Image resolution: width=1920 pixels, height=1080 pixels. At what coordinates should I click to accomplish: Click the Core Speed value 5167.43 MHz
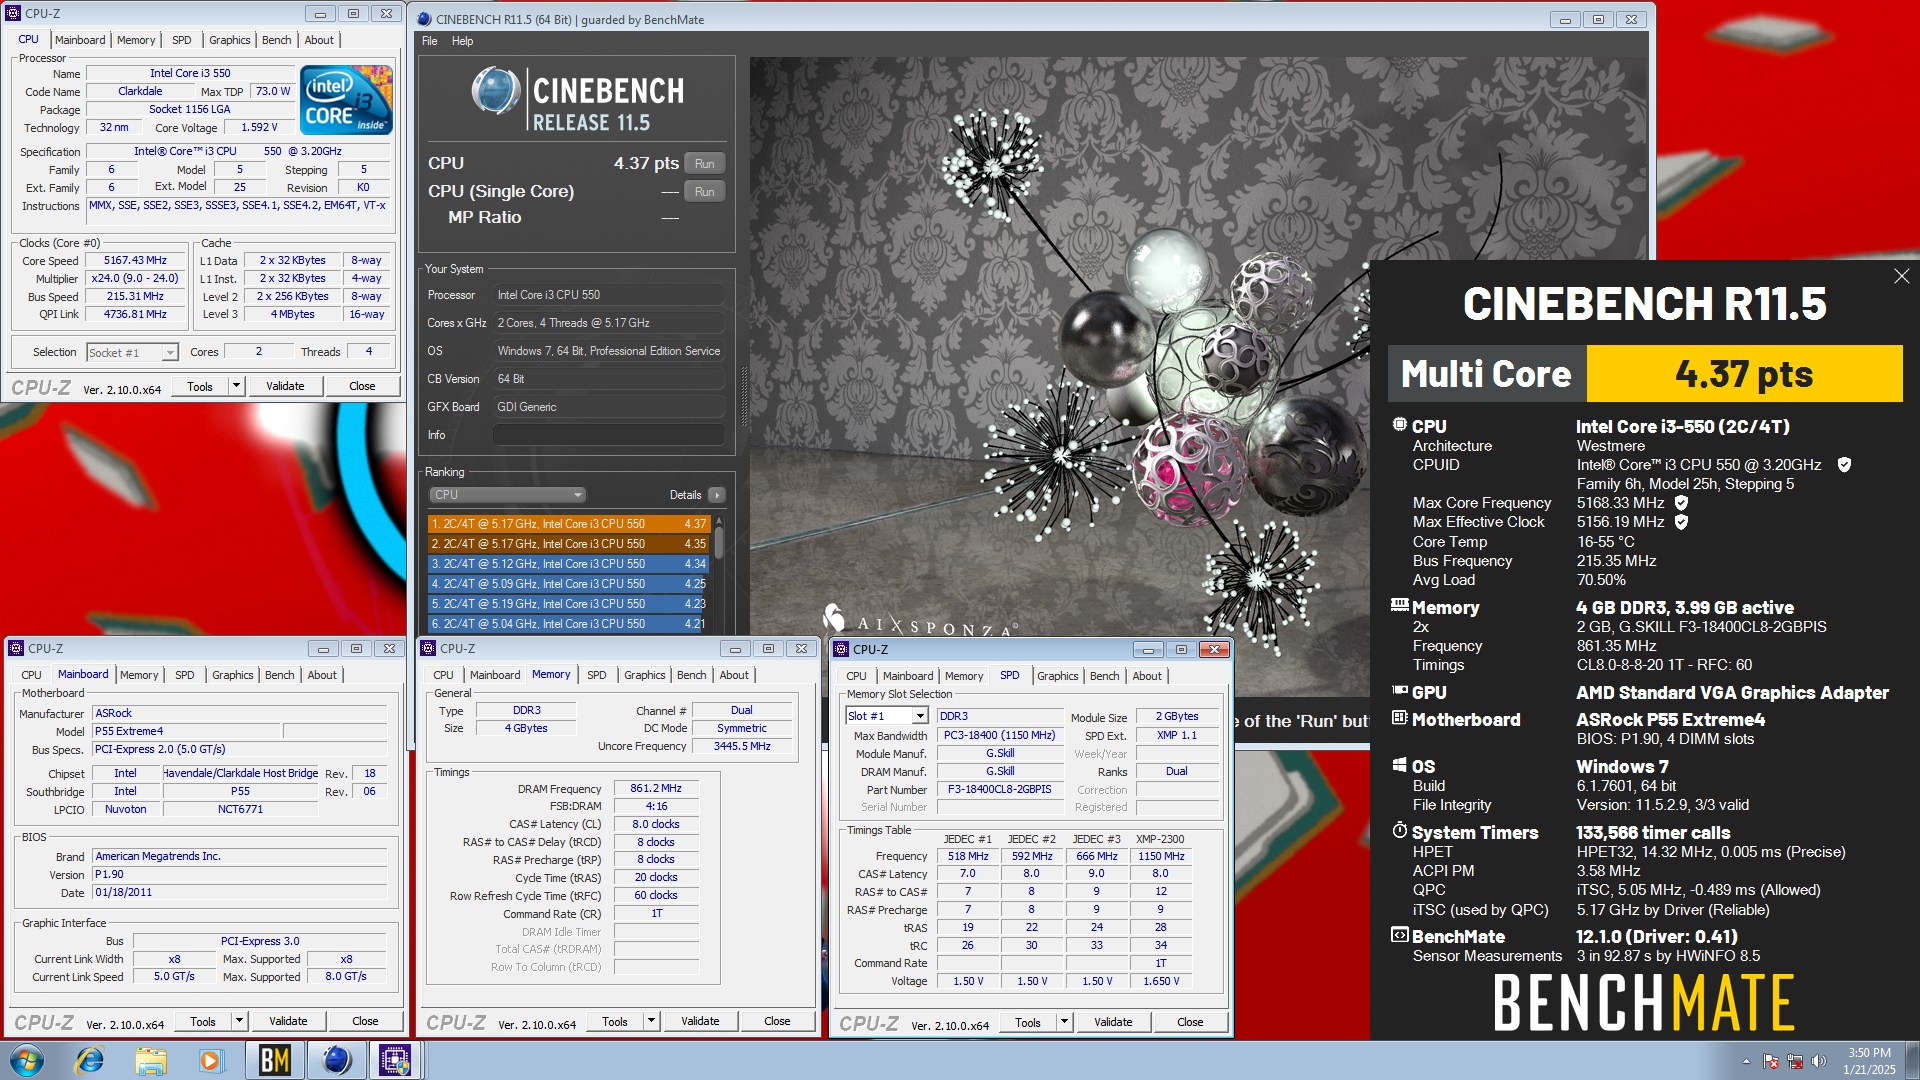coord(136,260)
